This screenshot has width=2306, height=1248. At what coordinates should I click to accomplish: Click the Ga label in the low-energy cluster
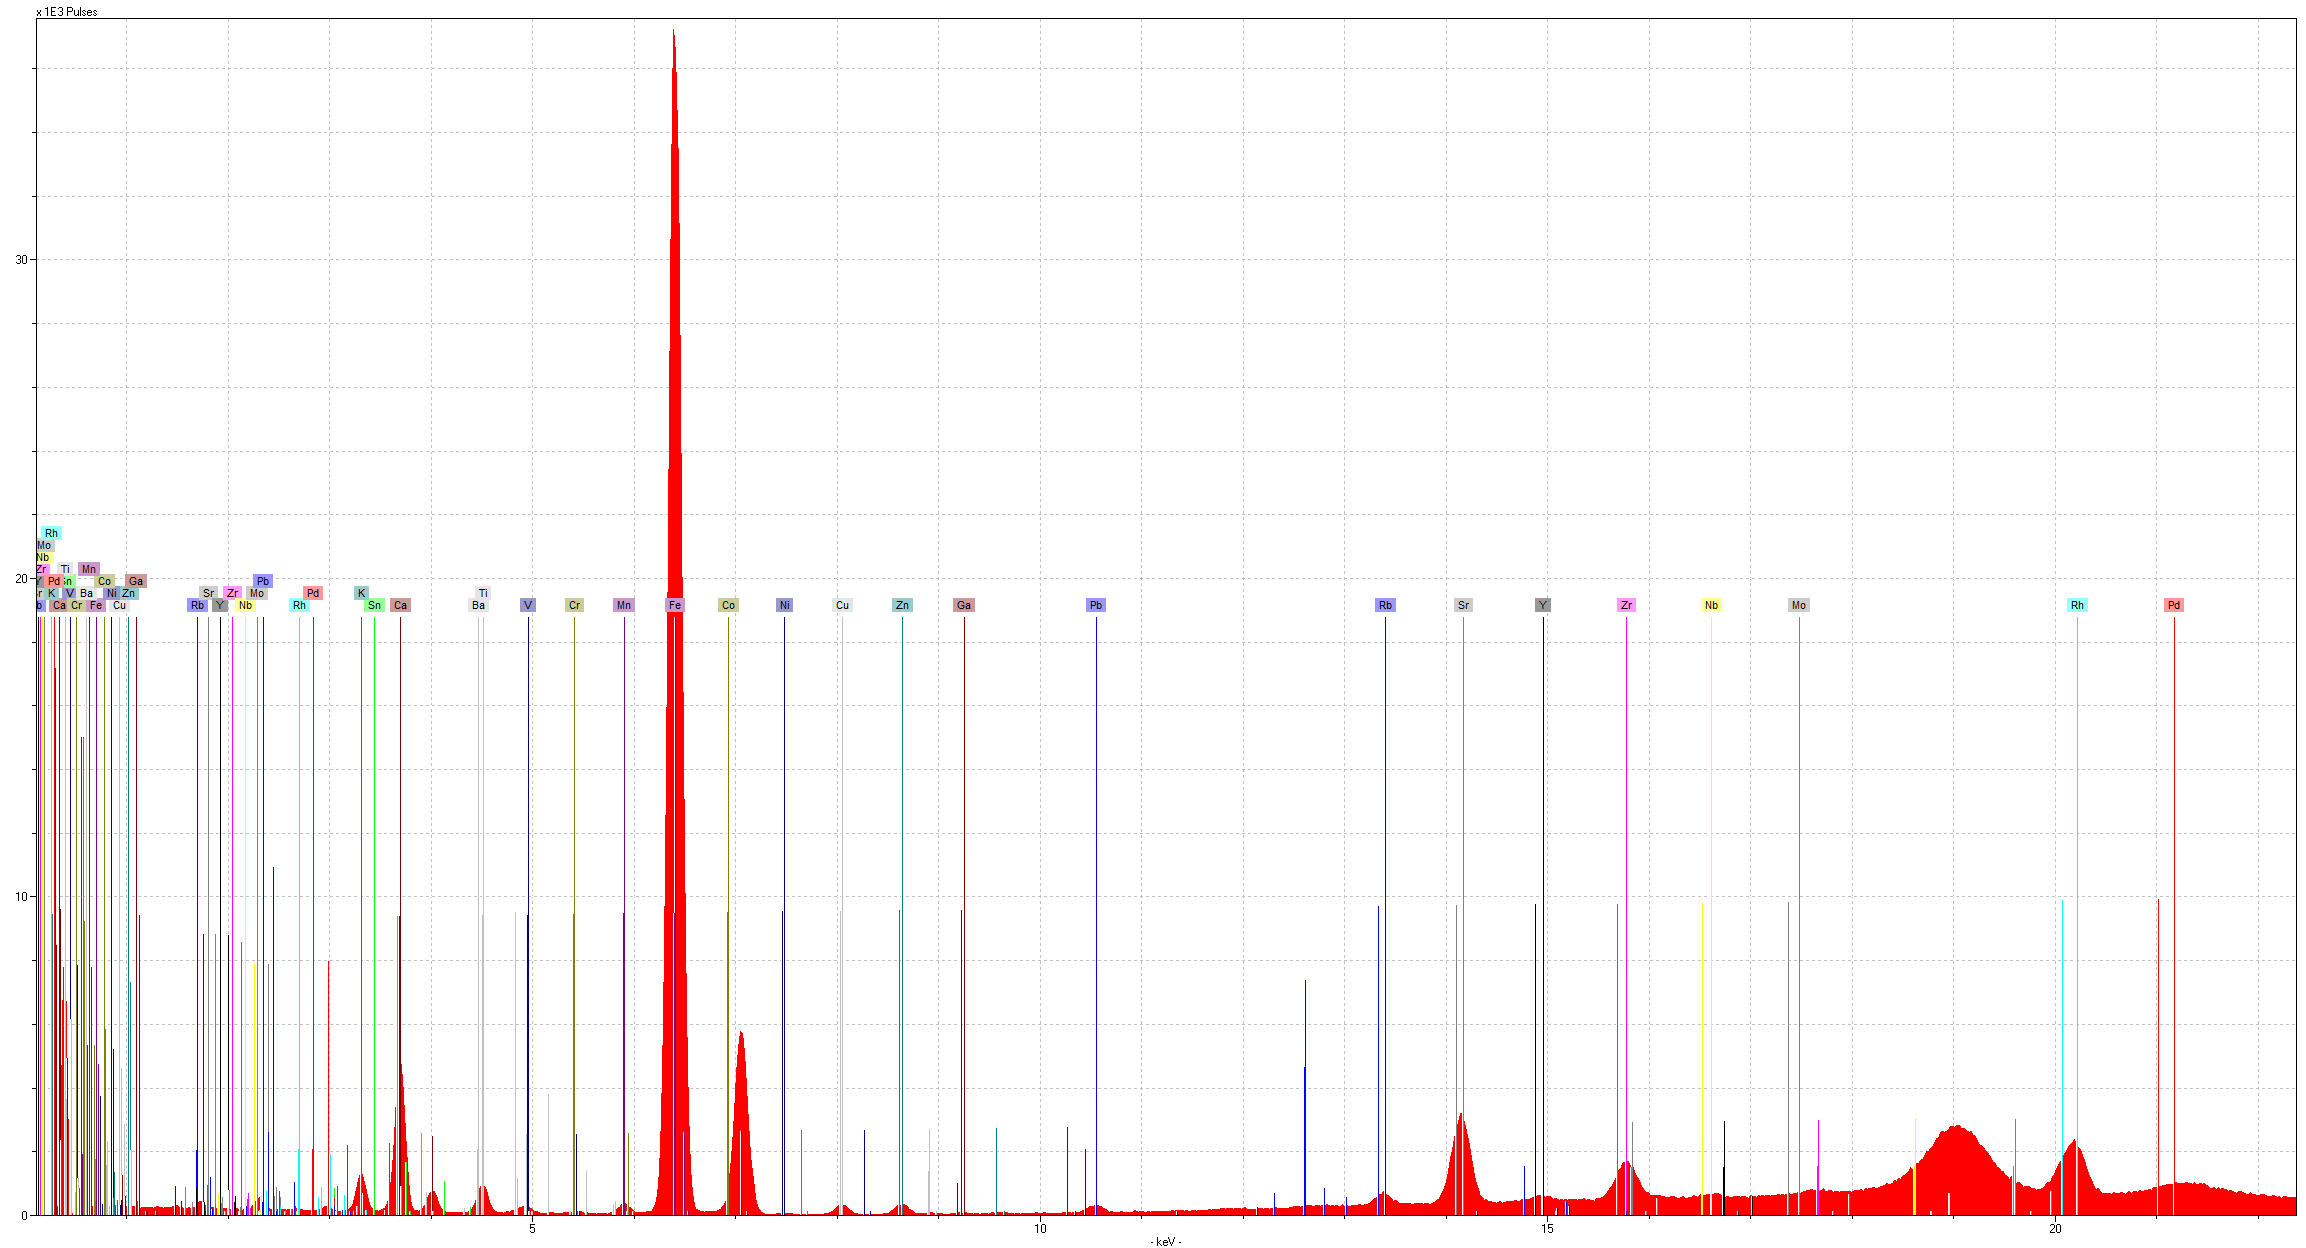point(136,581)
